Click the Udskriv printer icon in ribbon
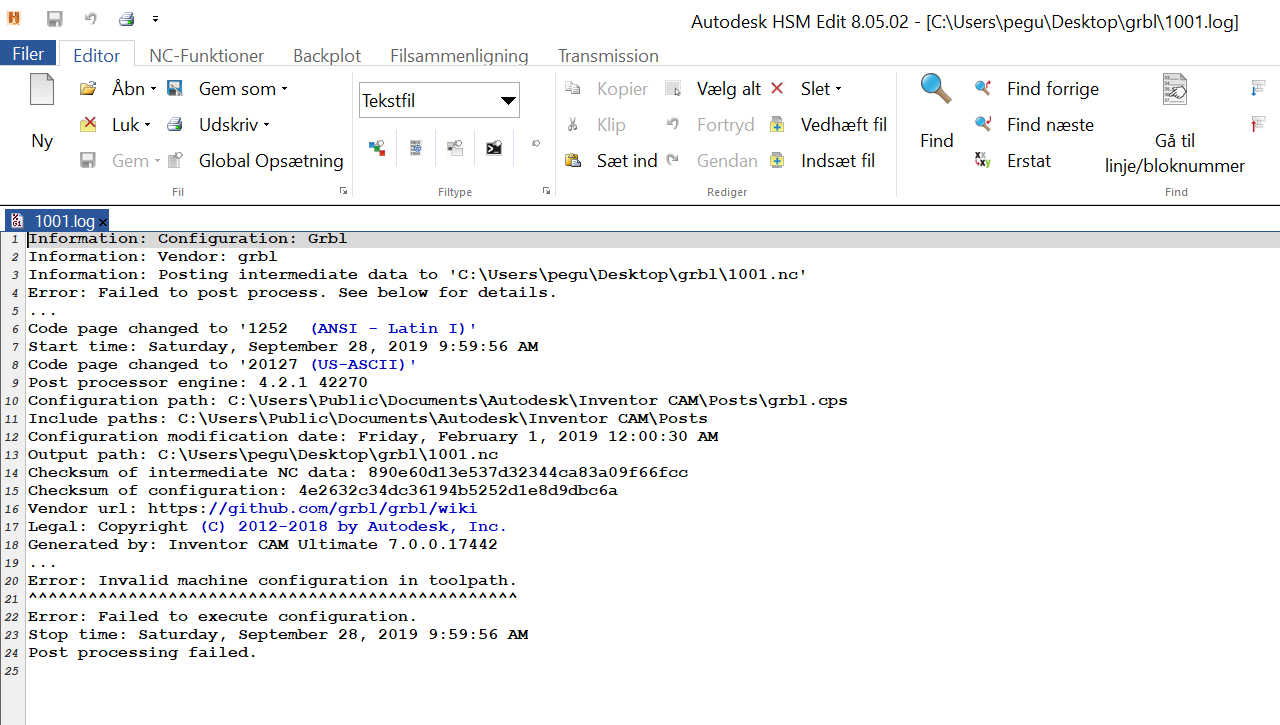 pos(175,125)
